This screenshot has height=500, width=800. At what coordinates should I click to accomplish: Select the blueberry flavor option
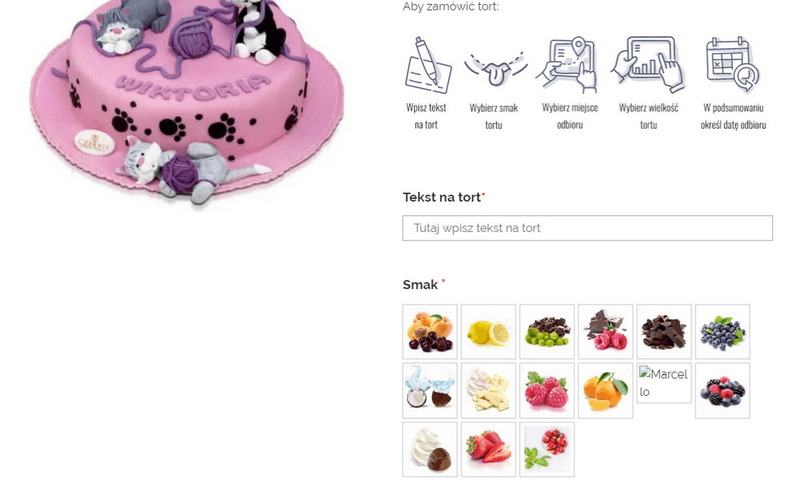coord(722,332)
